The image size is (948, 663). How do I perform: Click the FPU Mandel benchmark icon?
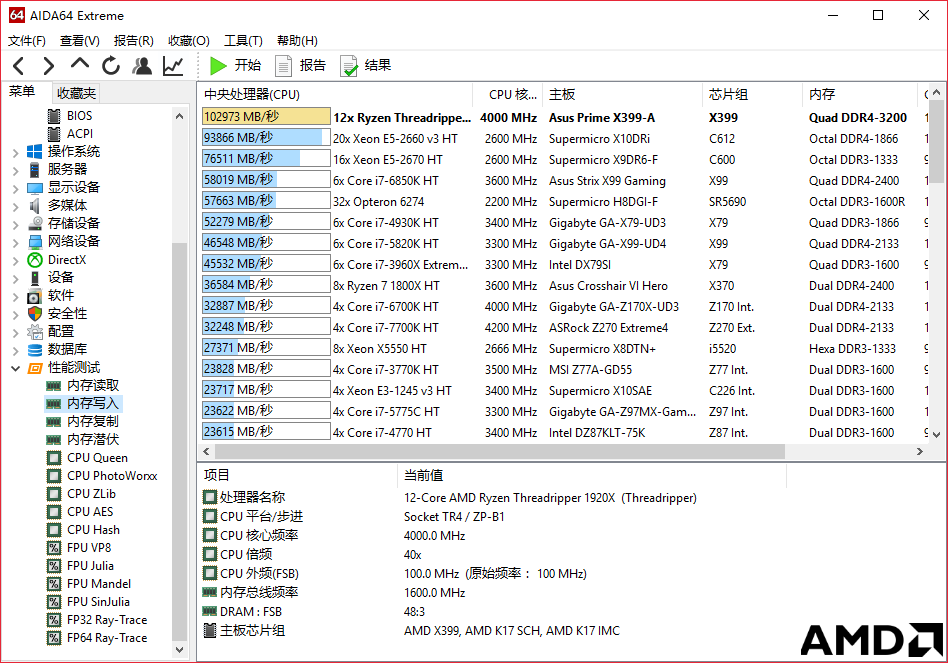54,584
